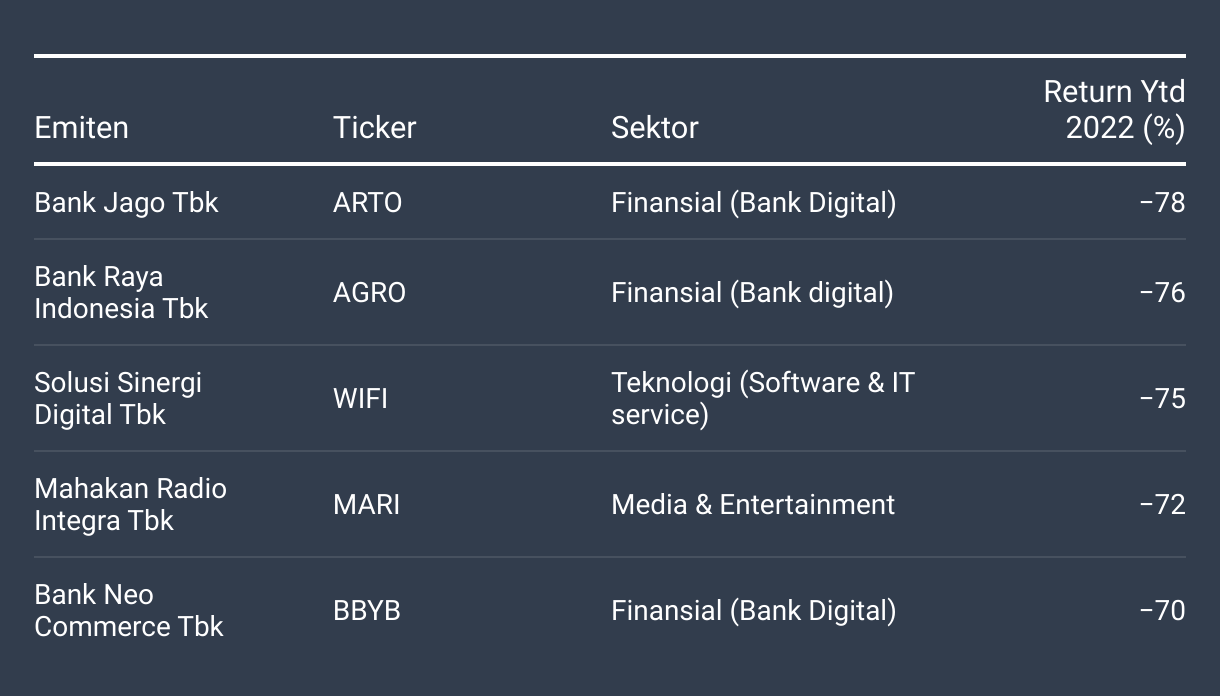Select the Emiten column header
The width and height of the screenshot is (1220, 696).
tap(81, 128)
